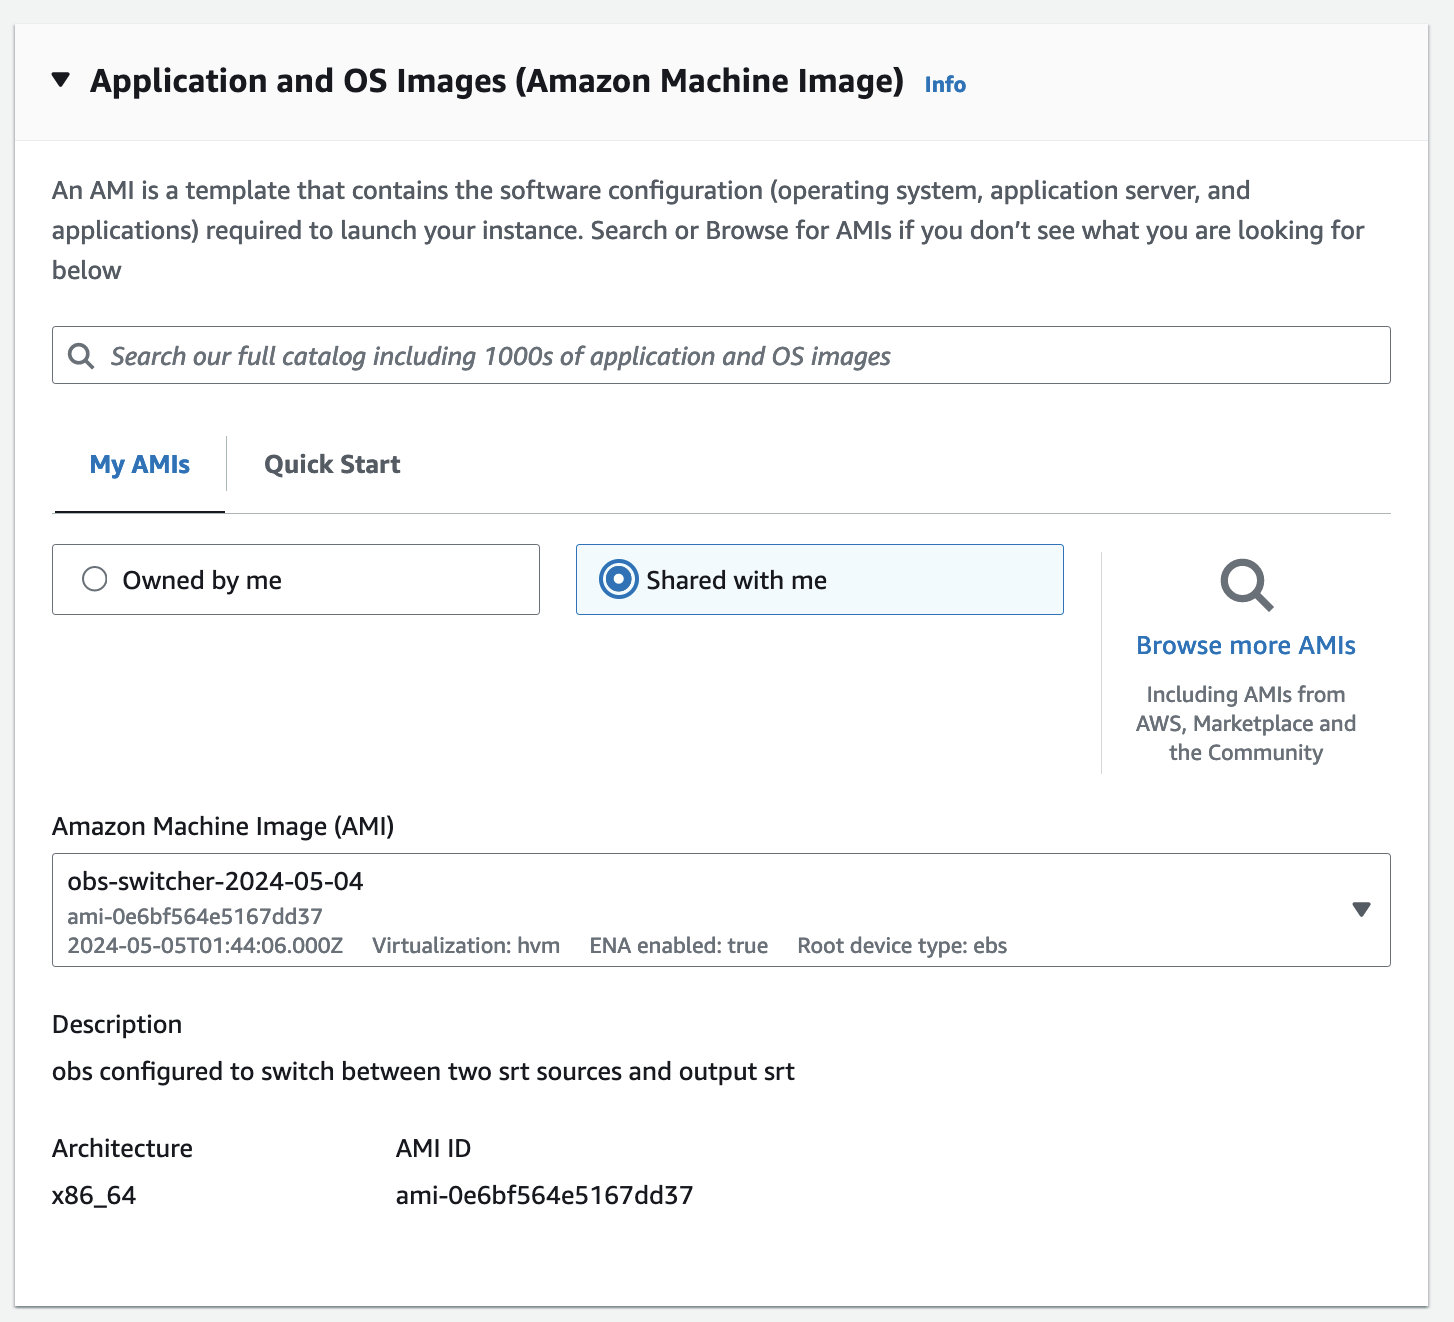The image size is (1454, 1322).
Task: Click the magnifier icon inside the search box
Action: [x=81, y=356]
